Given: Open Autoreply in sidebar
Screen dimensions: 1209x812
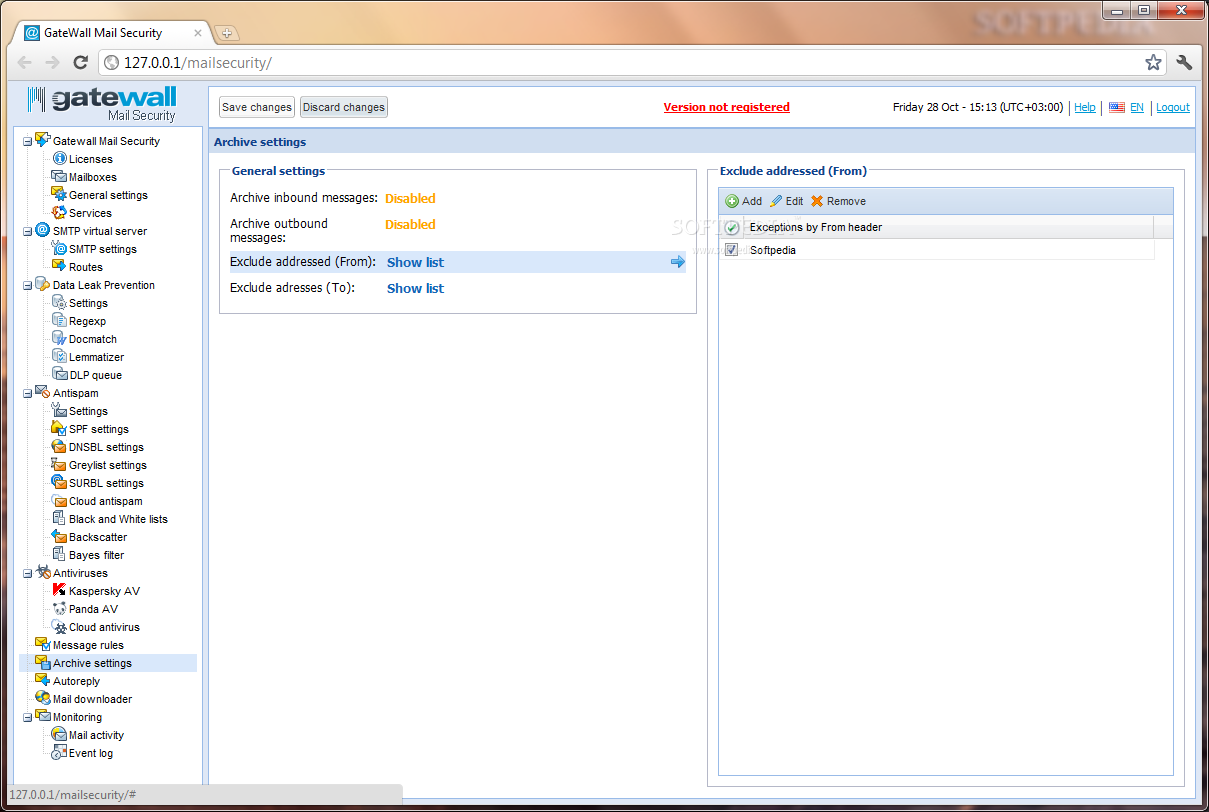Looking at the screenshot, I should tap(76, 681).
